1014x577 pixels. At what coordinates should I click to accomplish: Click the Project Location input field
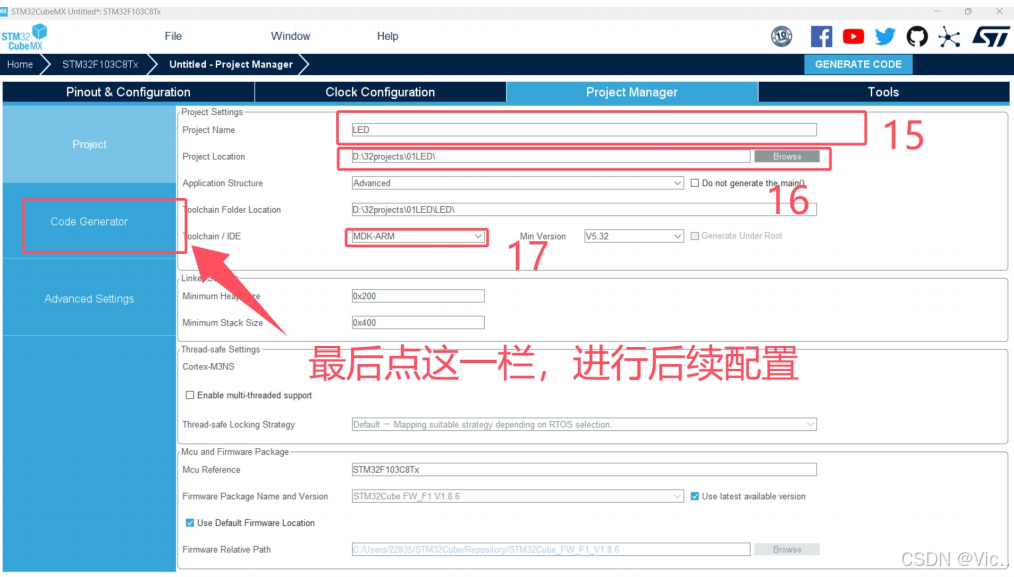click(551, 157)
